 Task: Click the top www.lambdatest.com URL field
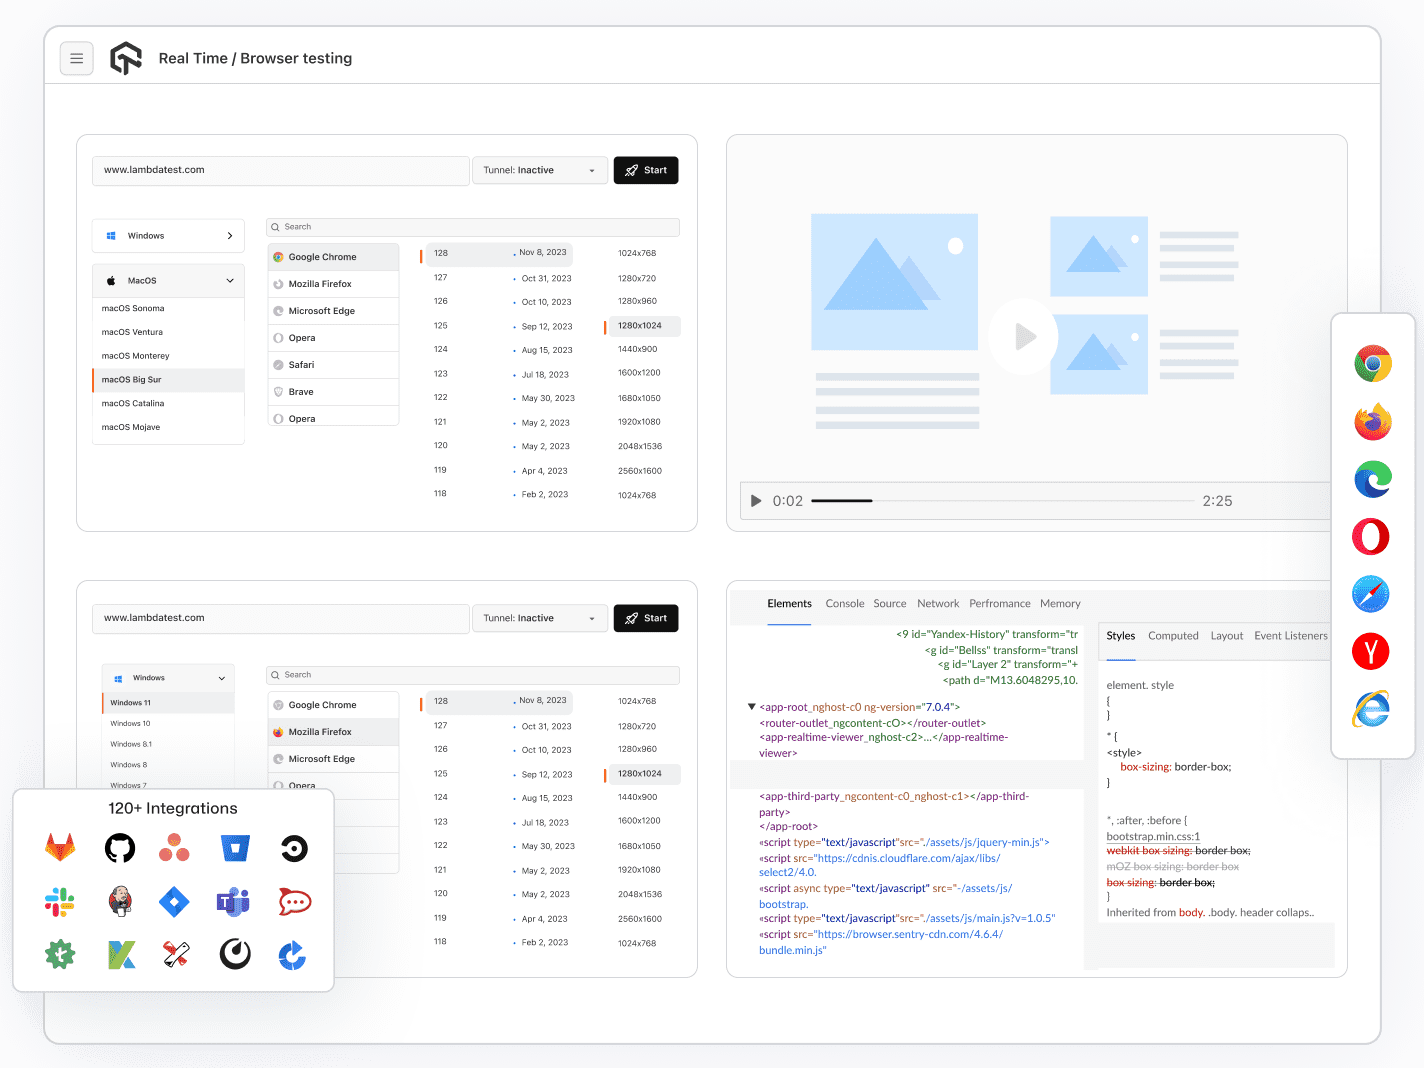coord(280,171)
